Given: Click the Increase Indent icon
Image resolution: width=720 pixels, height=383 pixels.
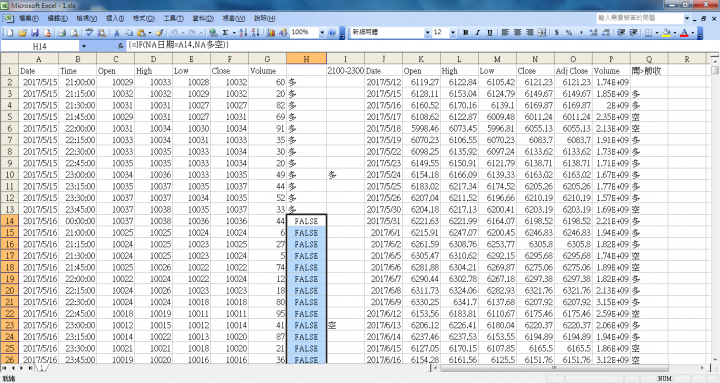Looking at the screenshot, I should [x=633, y=33].
